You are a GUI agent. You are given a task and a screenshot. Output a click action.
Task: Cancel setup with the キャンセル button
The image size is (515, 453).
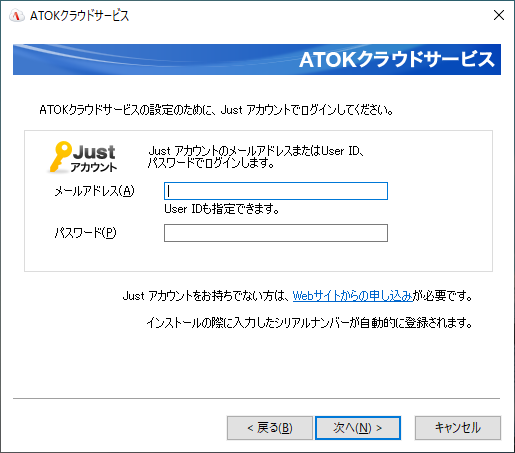click(458, 428)
